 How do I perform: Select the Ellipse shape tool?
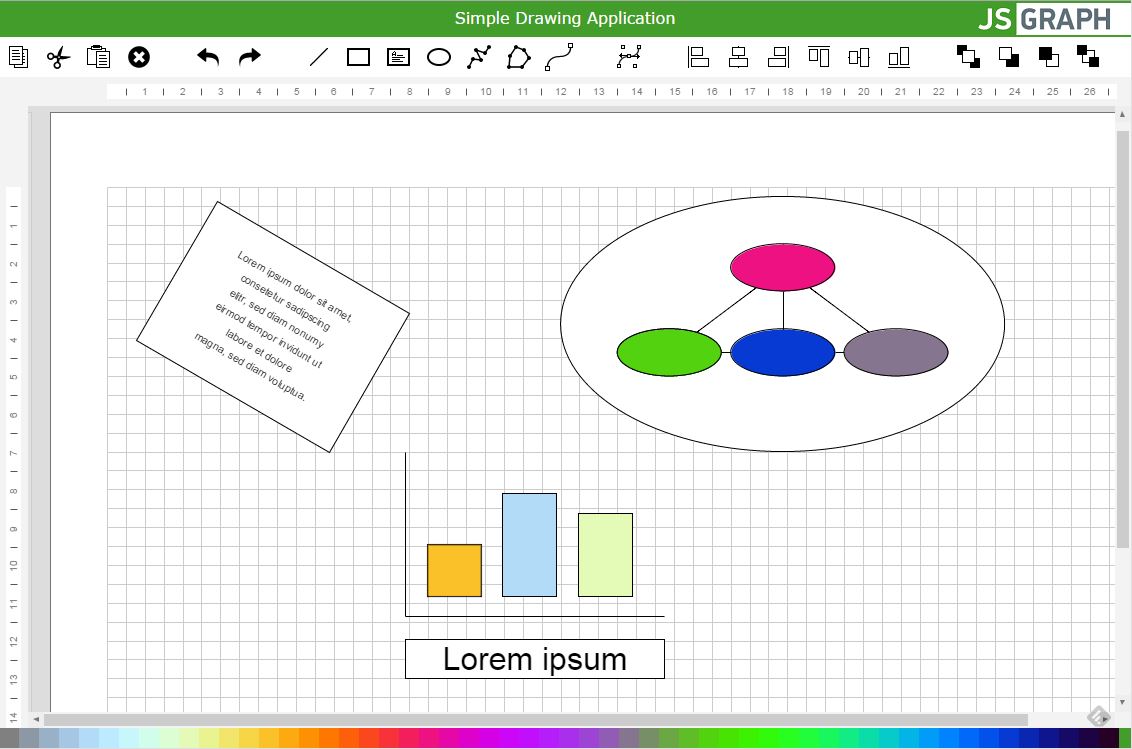tap(439, 57)
